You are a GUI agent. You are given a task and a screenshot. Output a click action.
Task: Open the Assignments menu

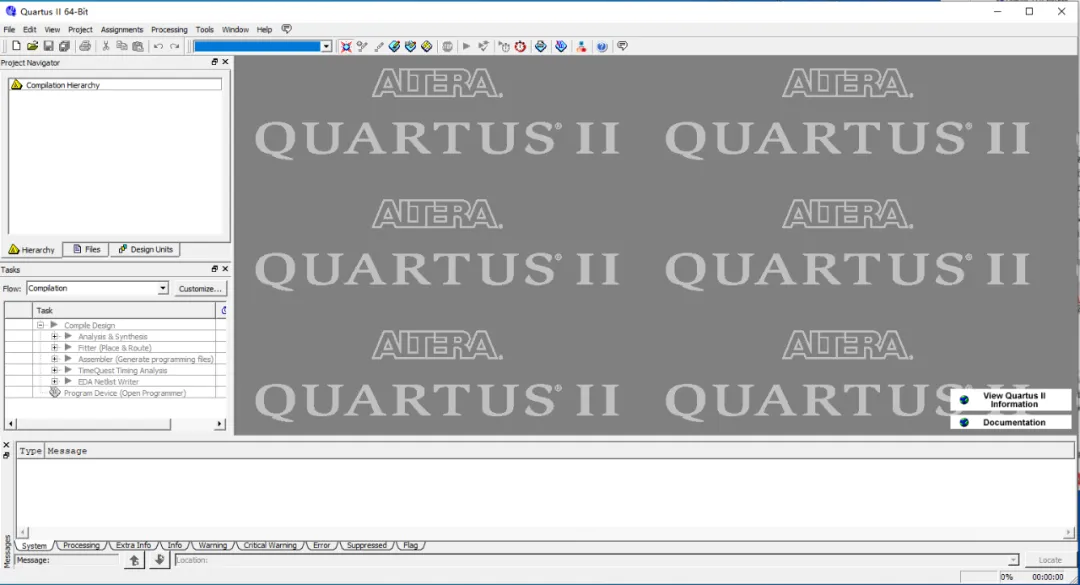122,30
